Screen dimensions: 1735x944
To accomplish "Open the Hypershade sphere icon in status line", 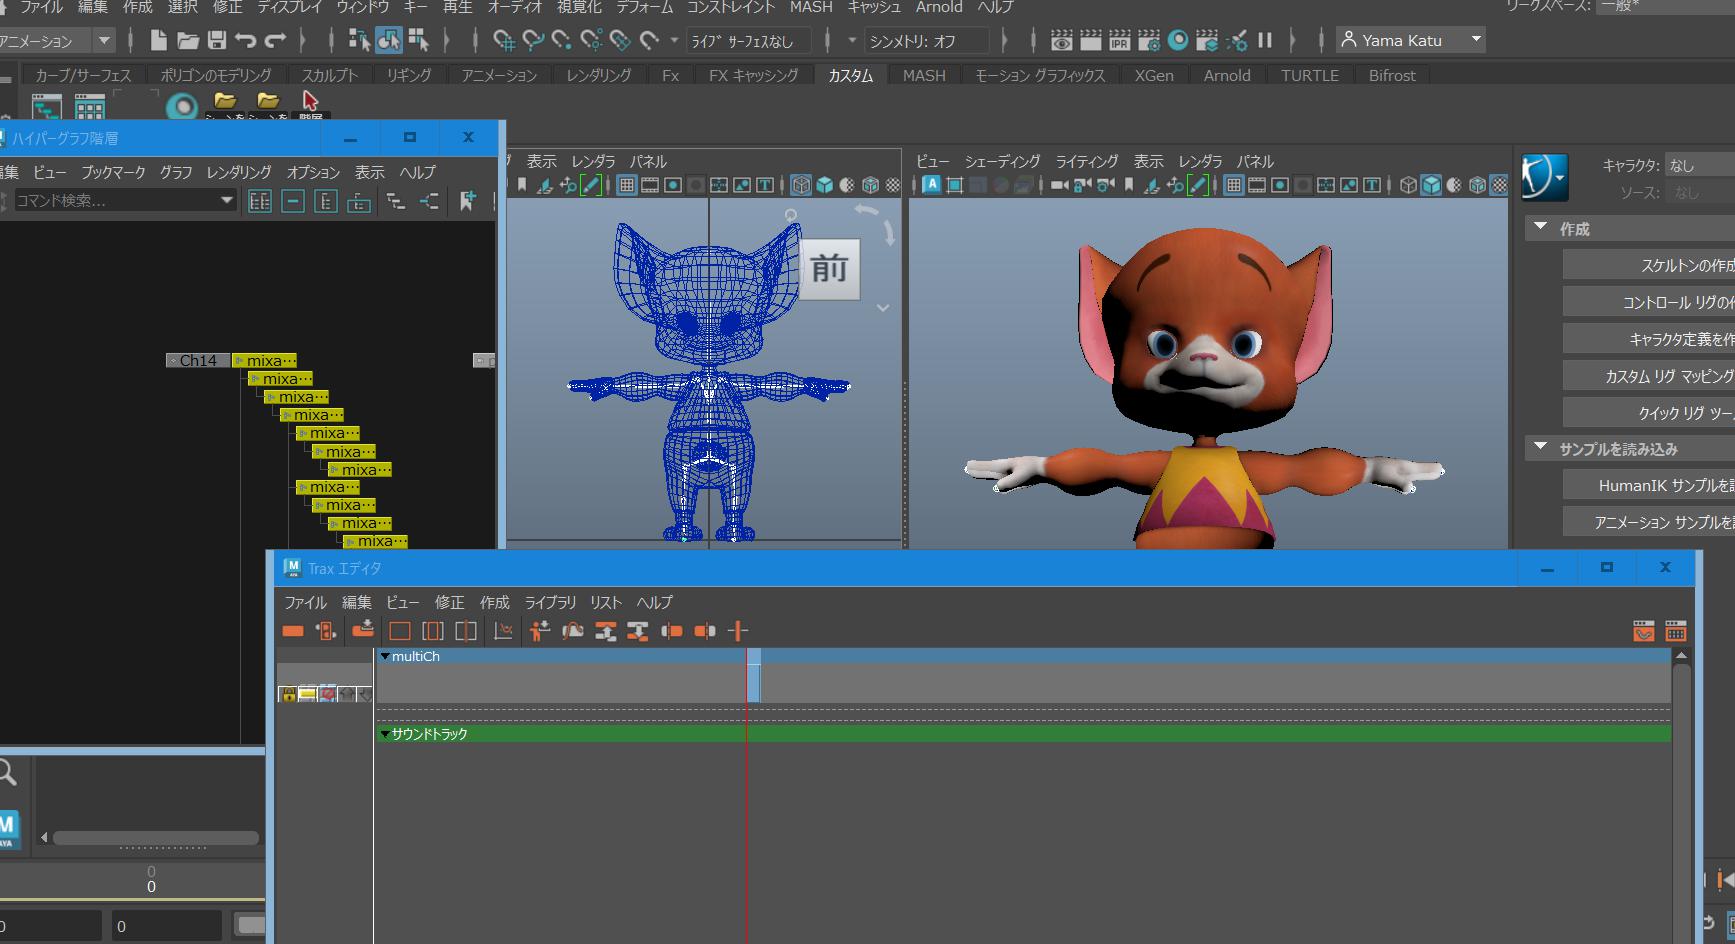I will click(1179, 40).
